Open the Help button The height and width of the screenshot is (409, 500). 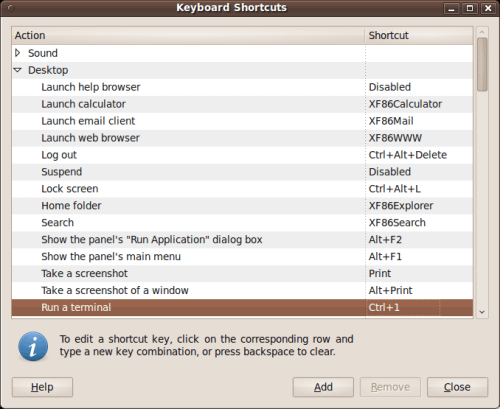[42, 387]
